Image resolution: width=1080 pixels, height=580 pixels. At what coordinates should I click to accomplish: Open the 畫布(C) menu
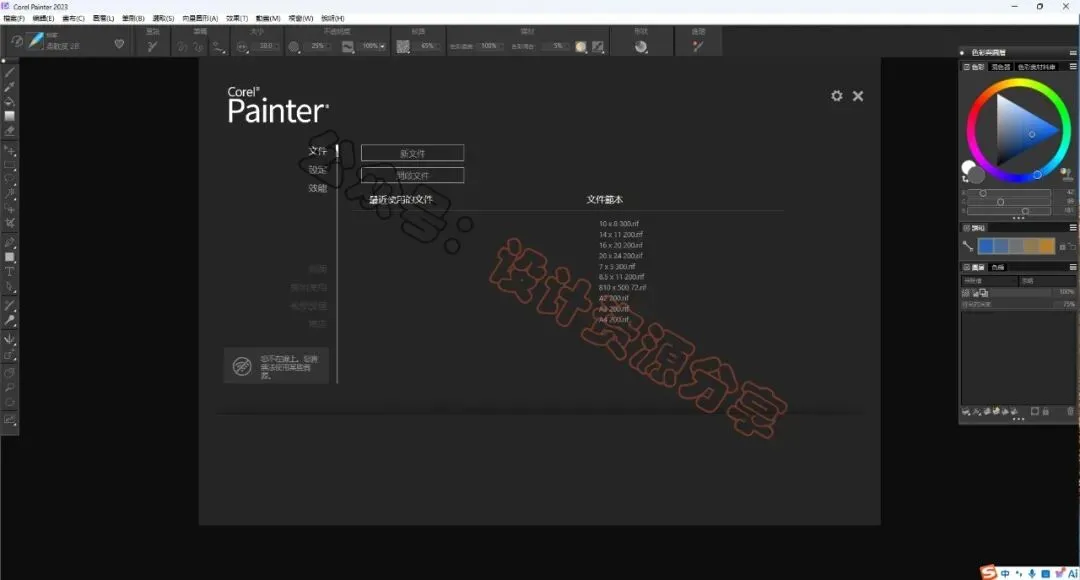[x=73, y=18]
